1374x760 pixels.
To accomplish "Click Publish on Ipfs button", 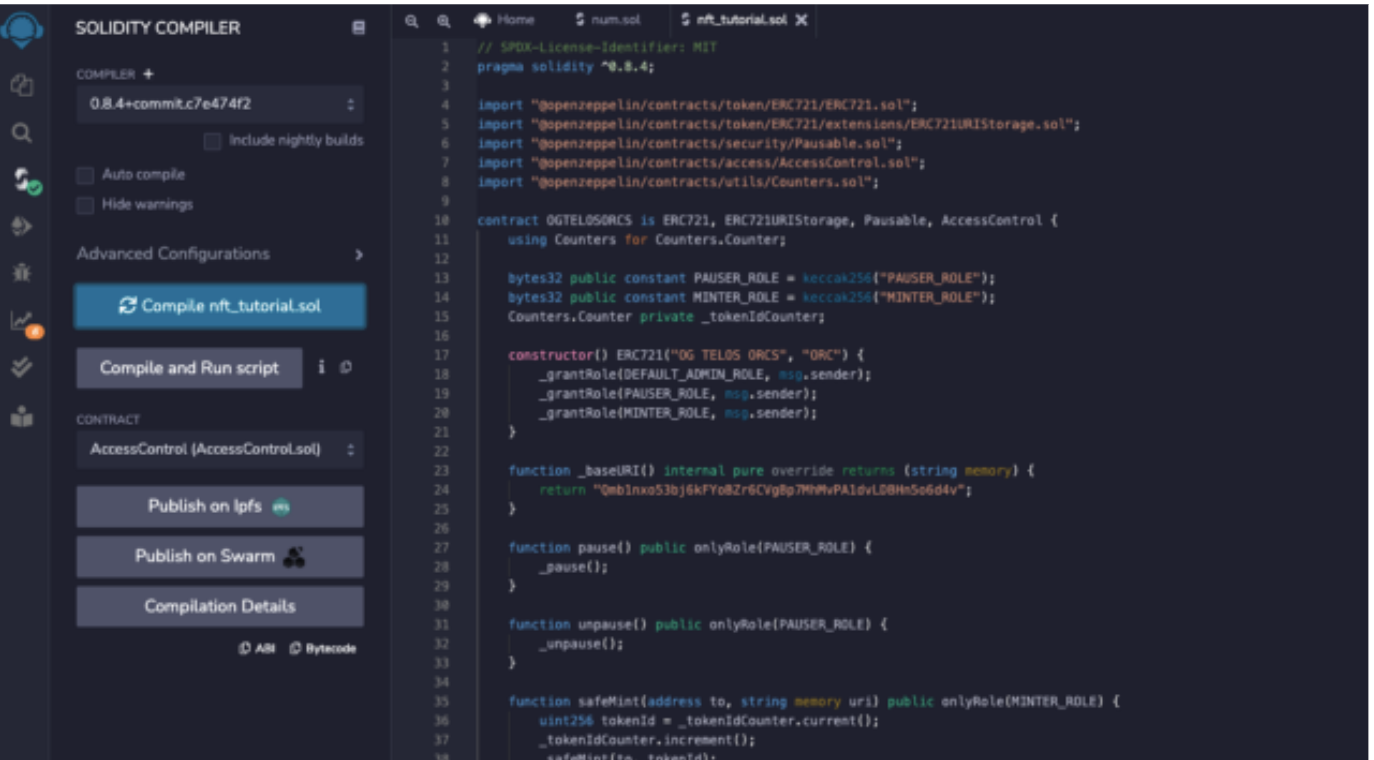I will (220, 507).
